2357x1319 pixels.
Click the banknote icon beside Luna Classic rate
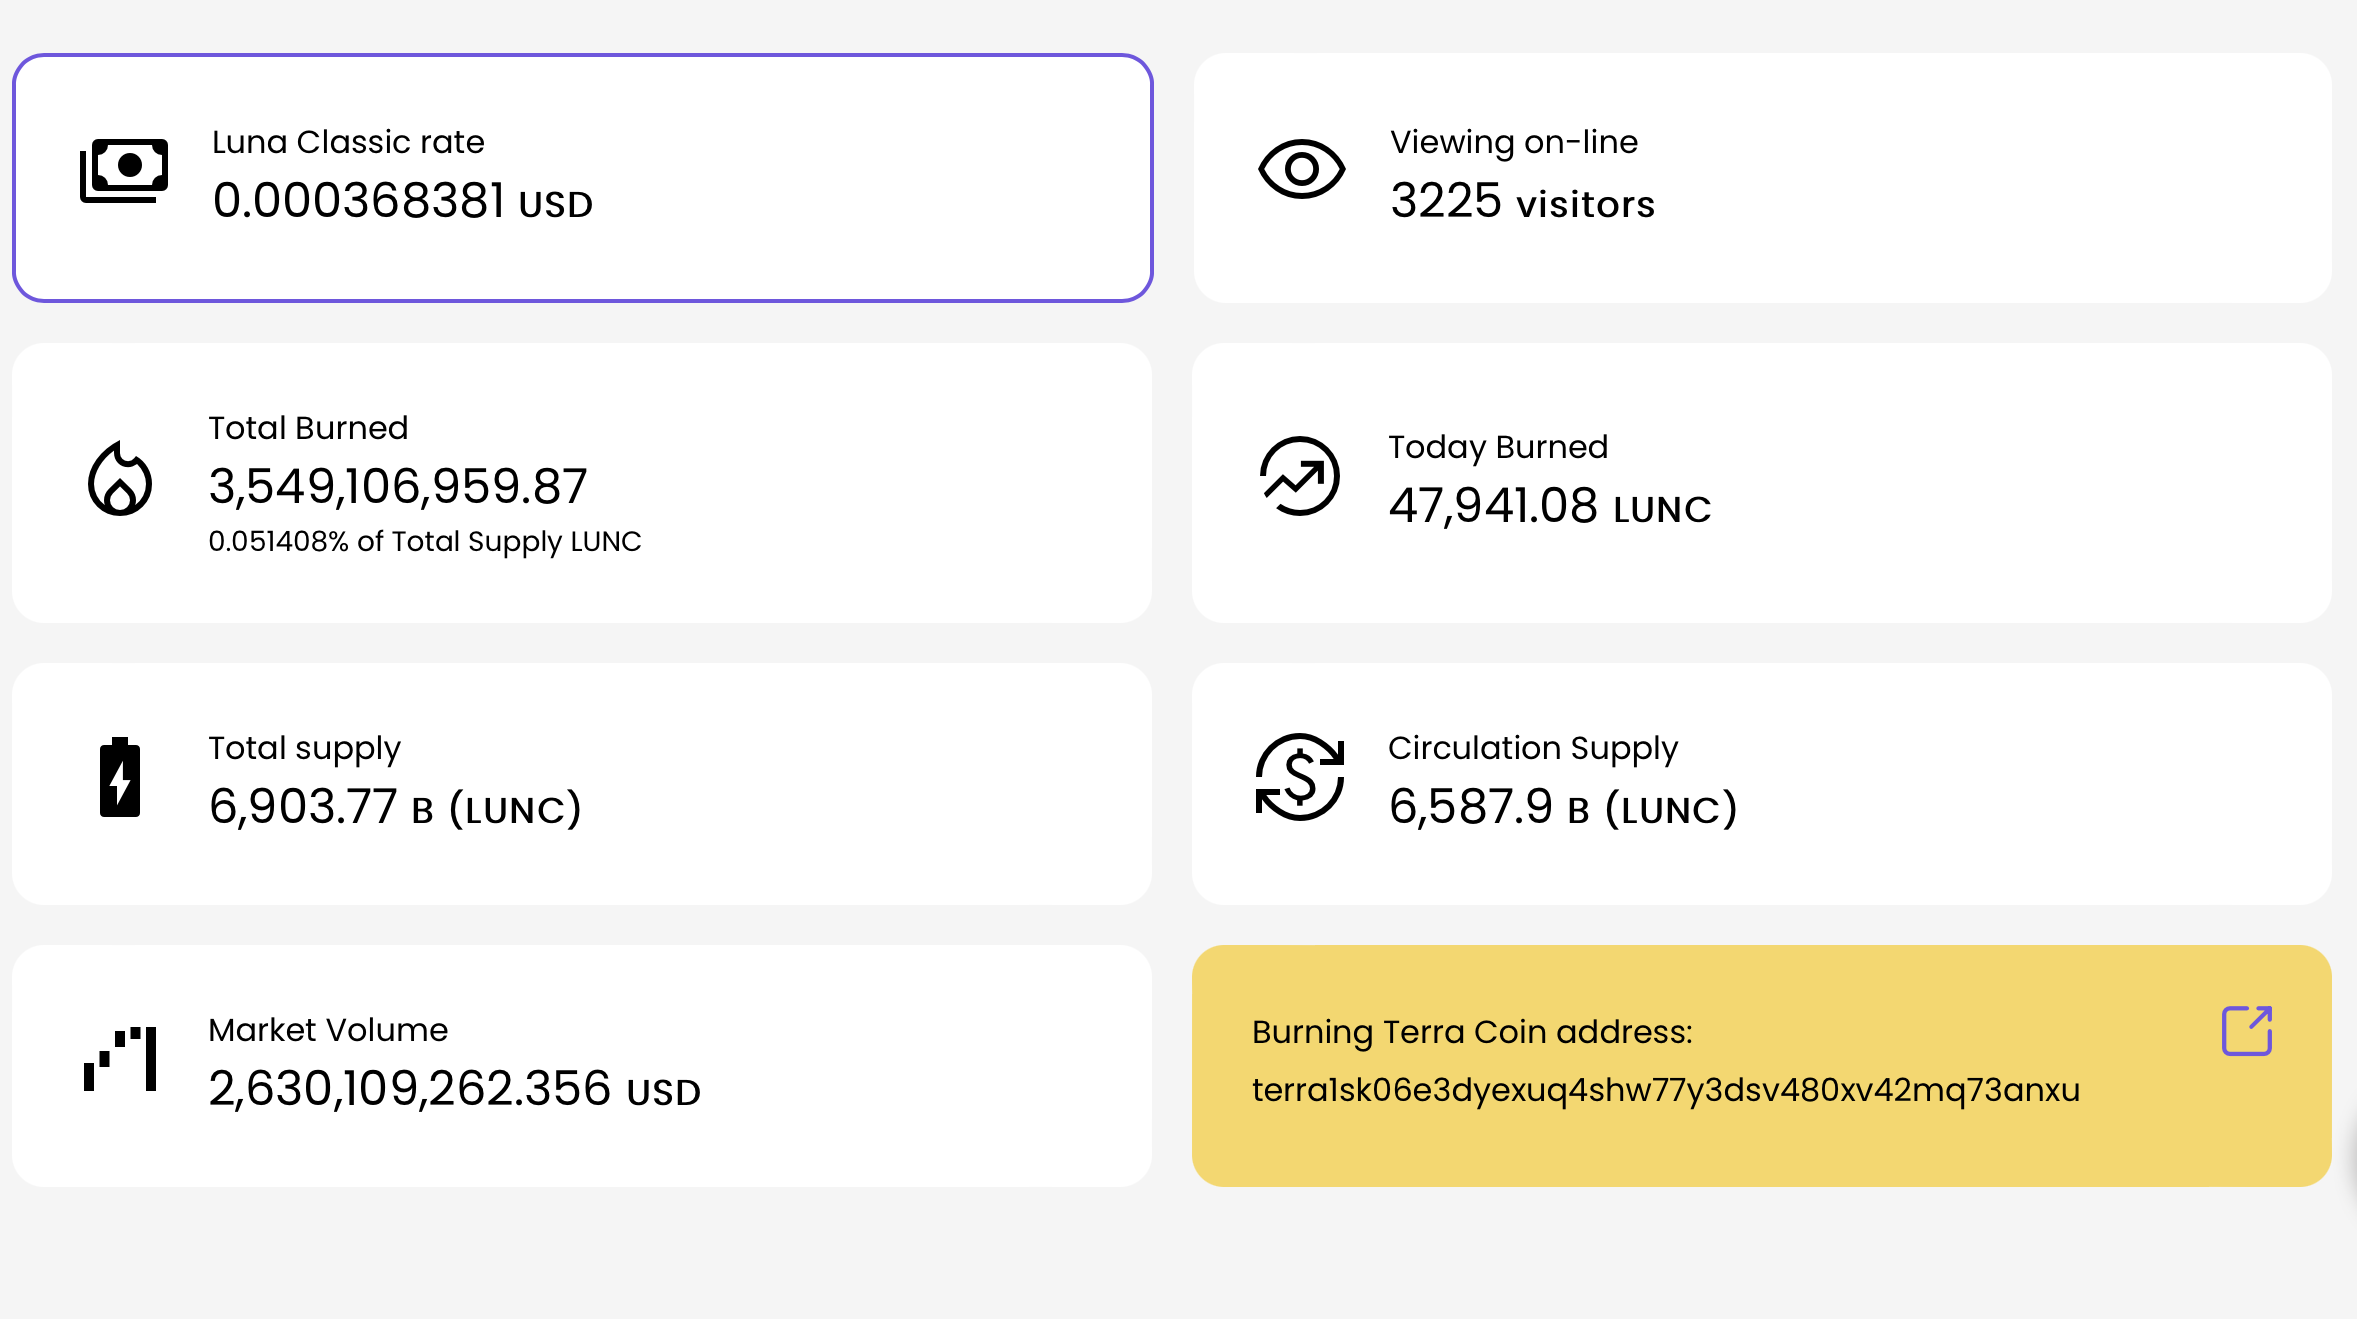tap(124, 170)
